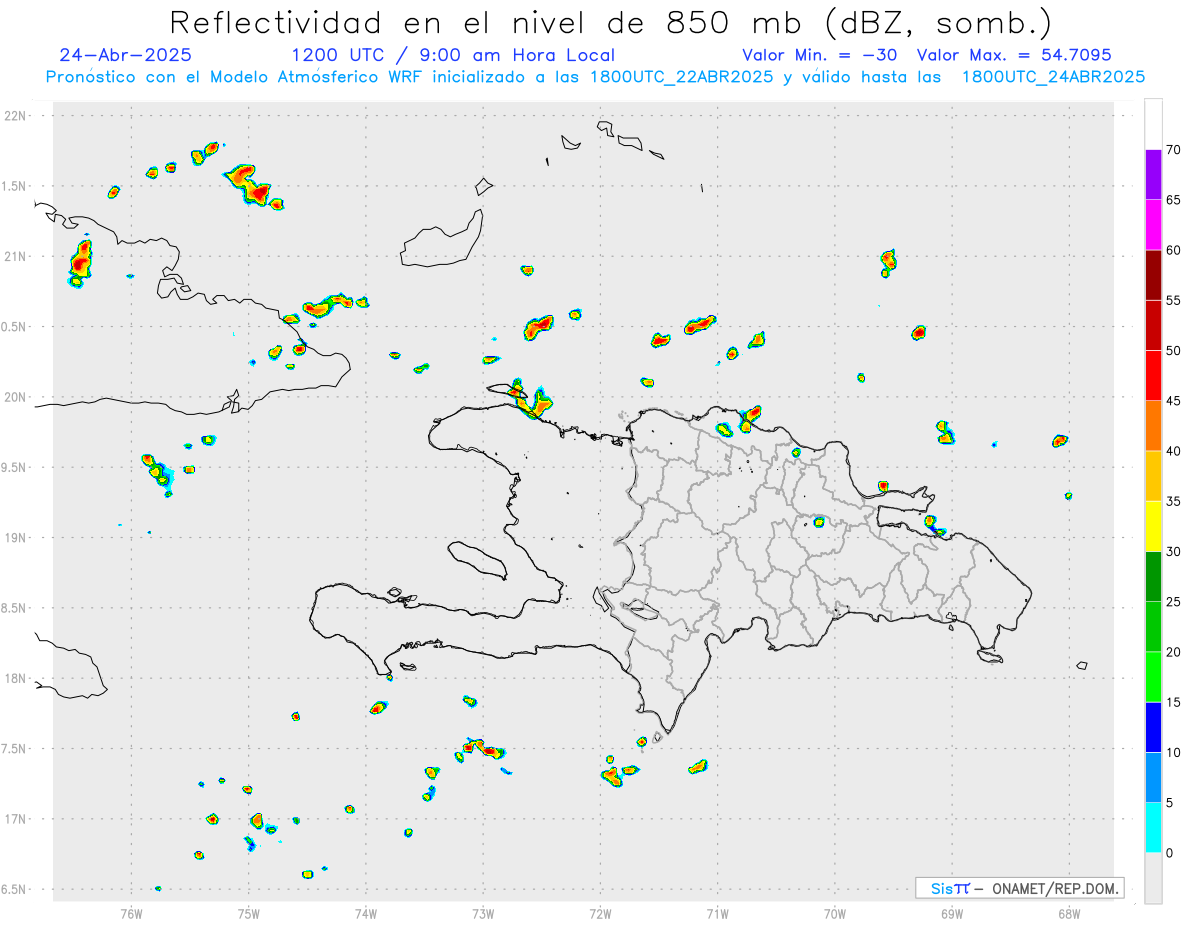
Task: Click the "68W" longitude label
Action: pos(1069,914)
